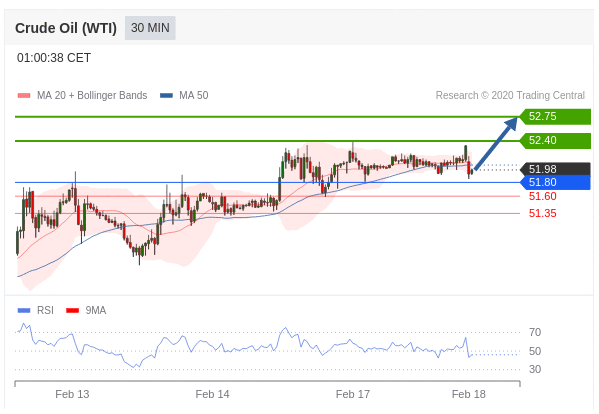Click the Feb 17 date axis label
The height and width of the screenshot is (414, 599).
pyautogui.click(x=353, y=394)
